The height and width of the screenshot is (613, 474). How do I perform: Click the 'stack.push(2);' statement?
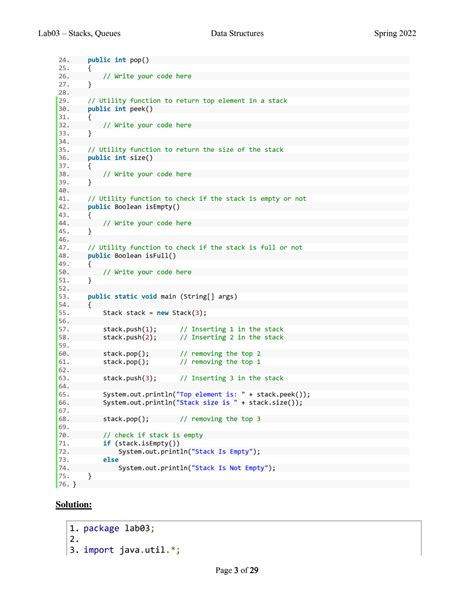coord(129,337)
